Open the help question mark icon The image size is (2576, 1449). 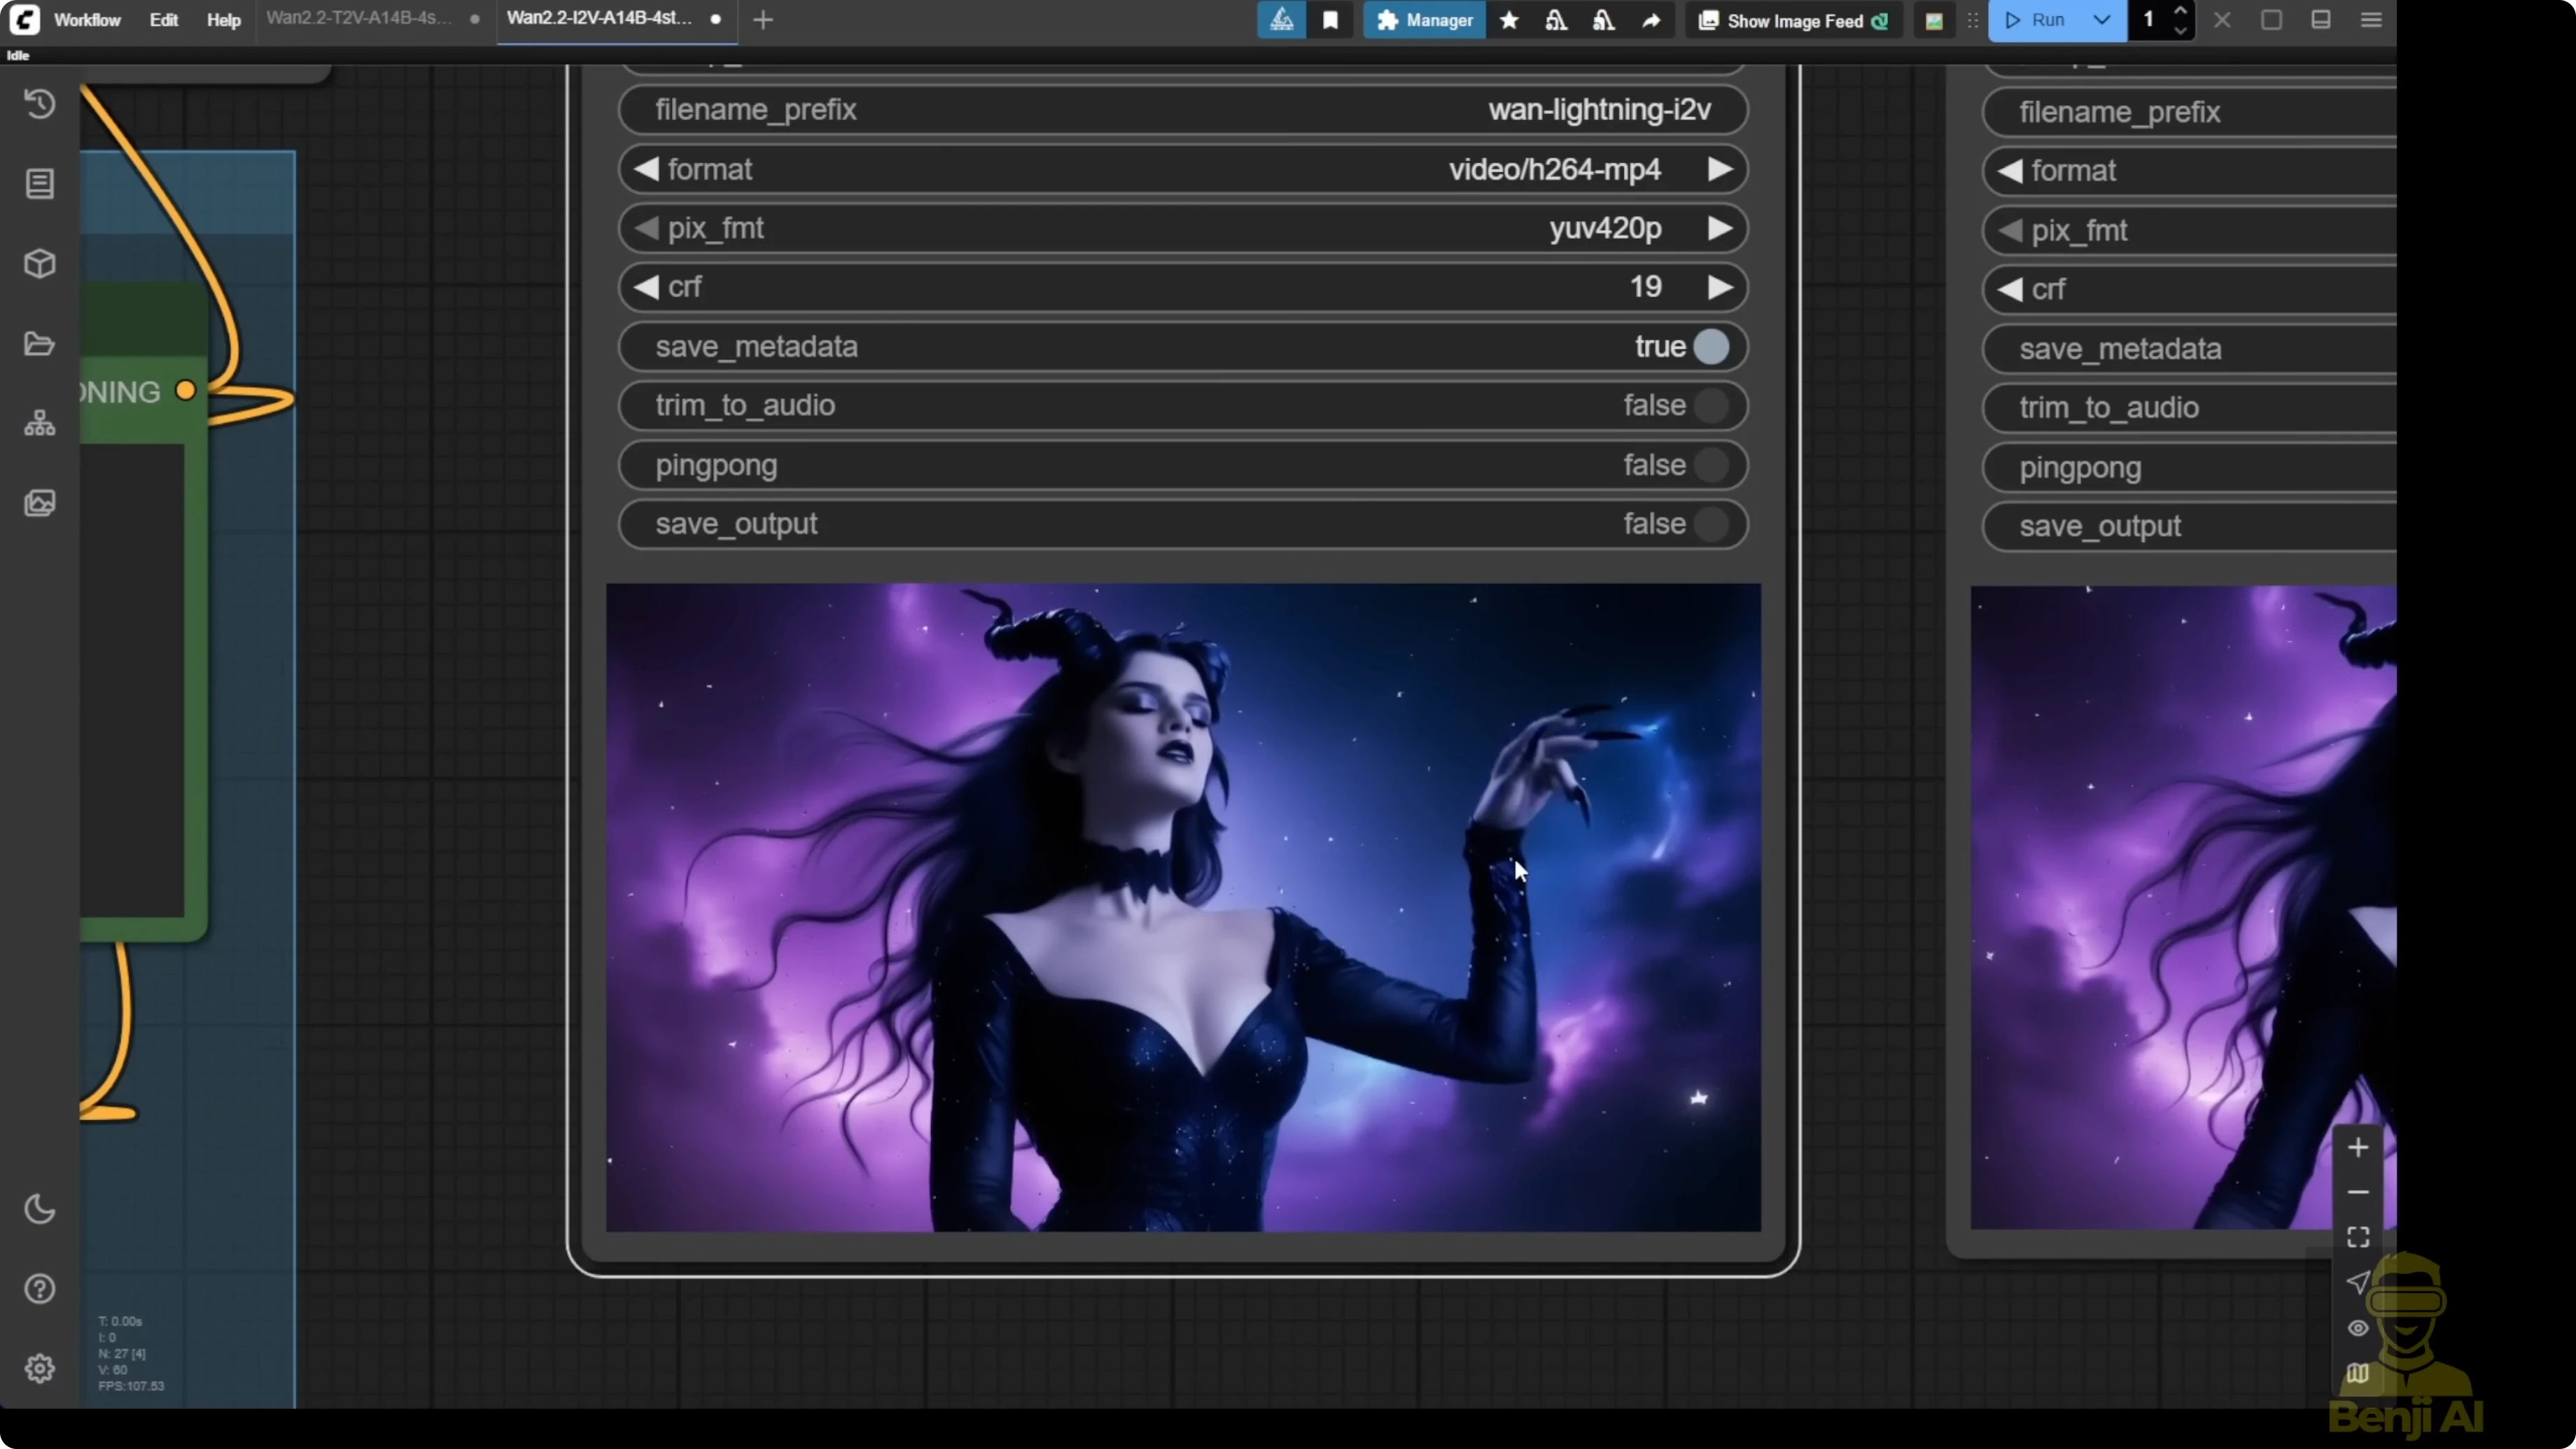point(40,1289)
